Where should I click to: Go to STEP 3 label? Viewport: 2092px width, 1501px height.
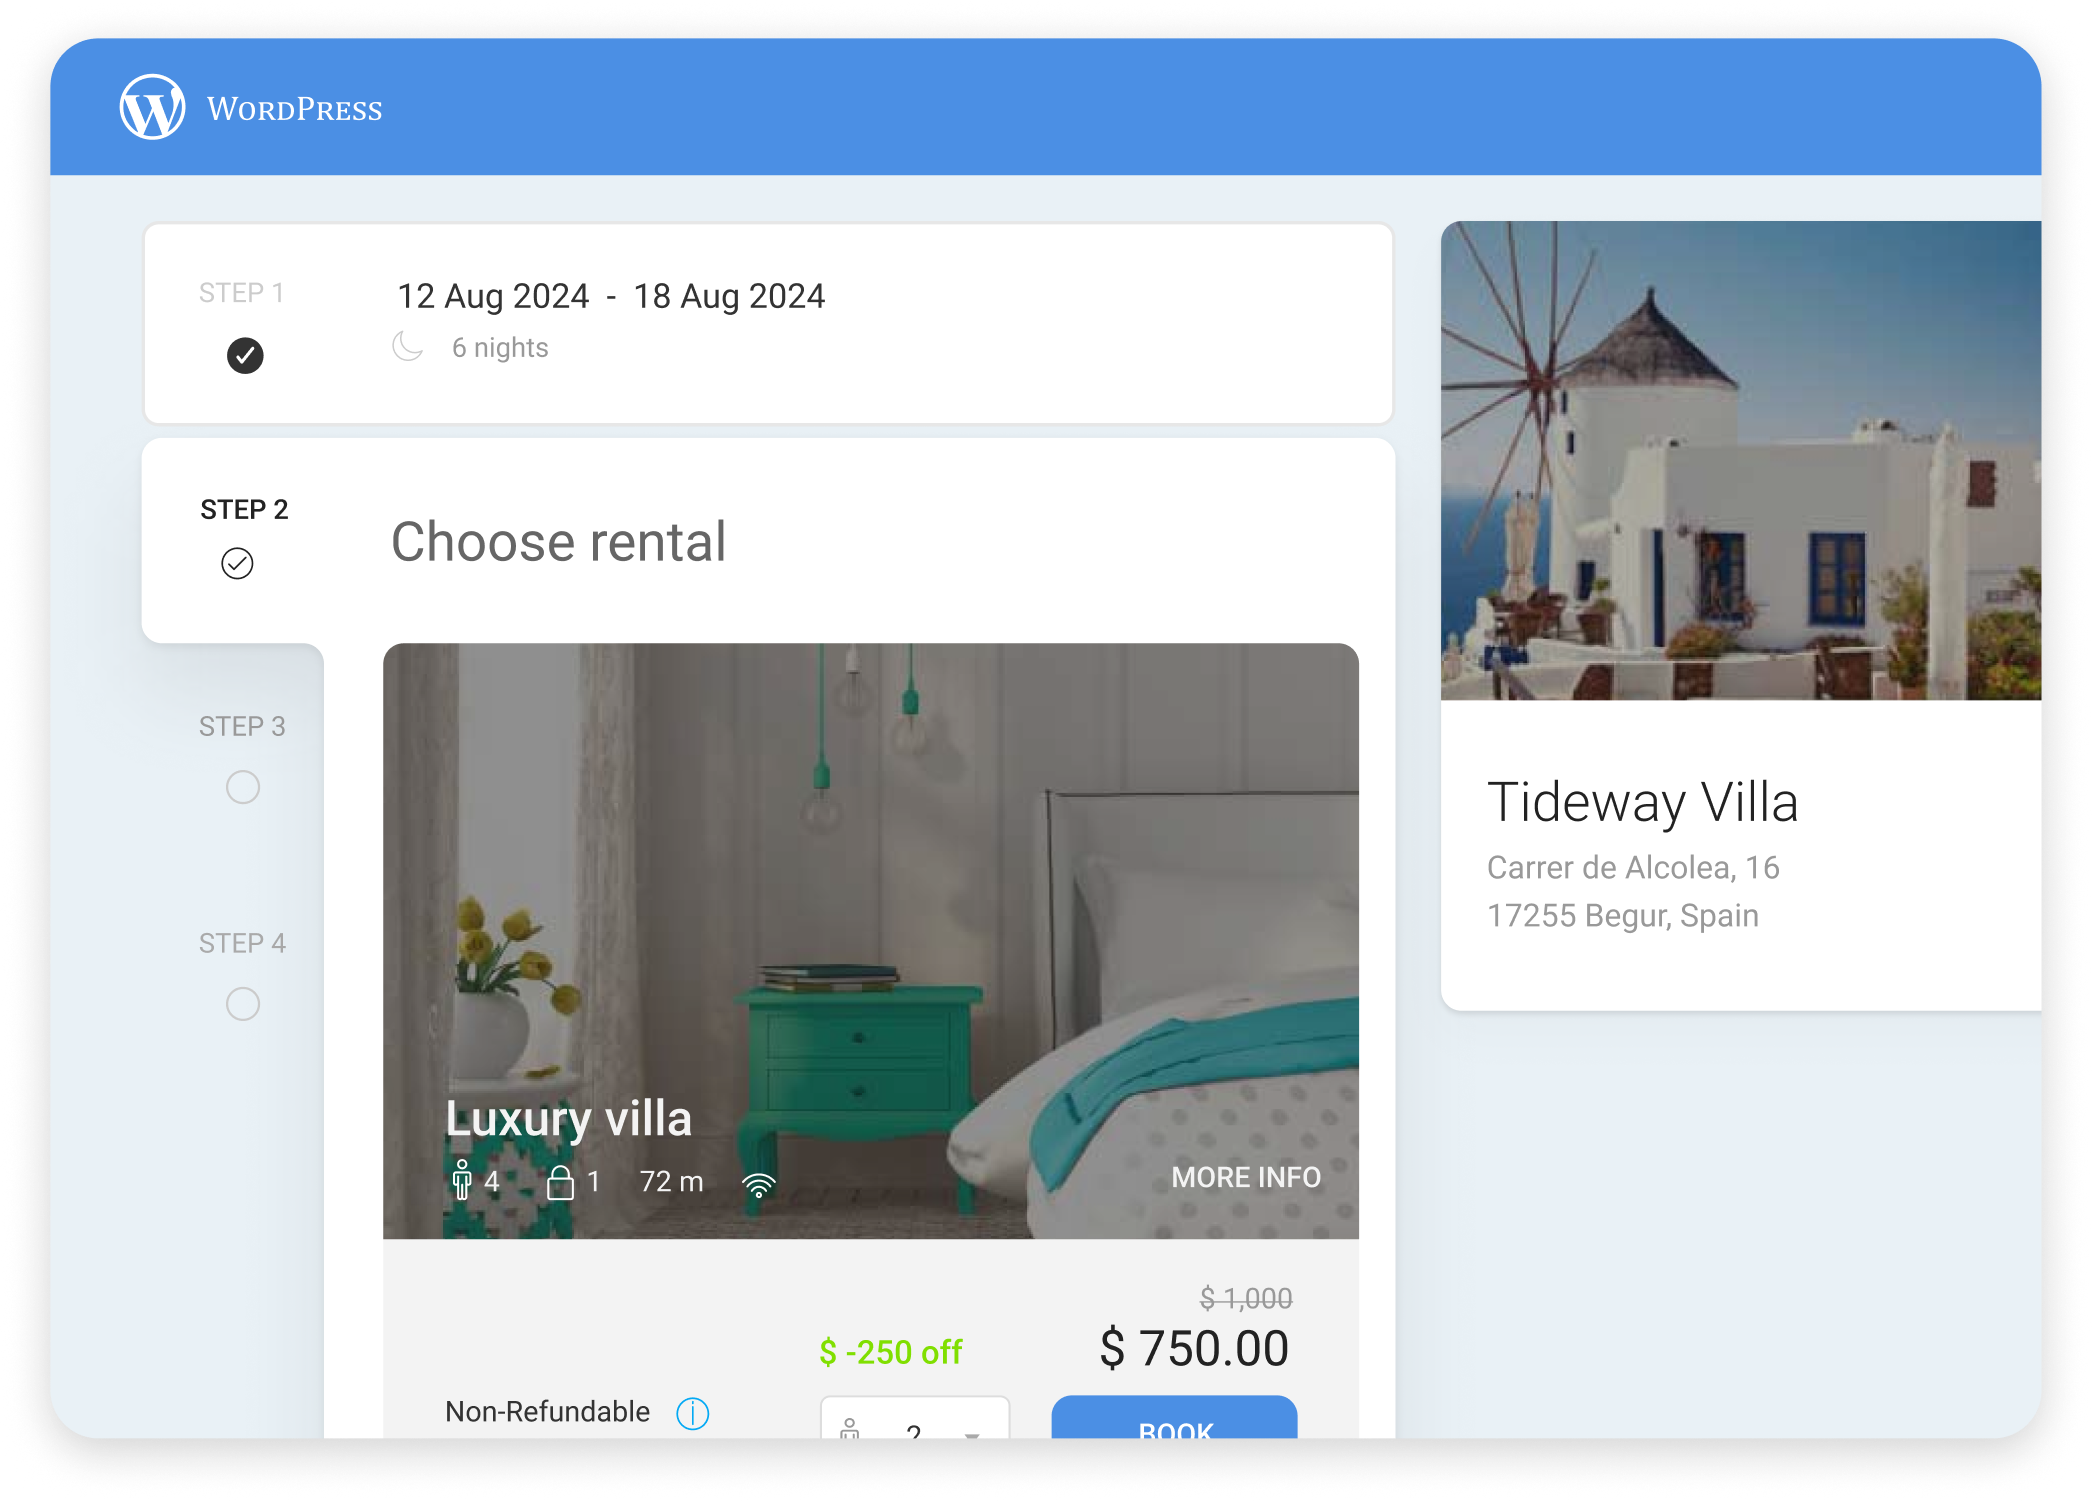point(242,726)
